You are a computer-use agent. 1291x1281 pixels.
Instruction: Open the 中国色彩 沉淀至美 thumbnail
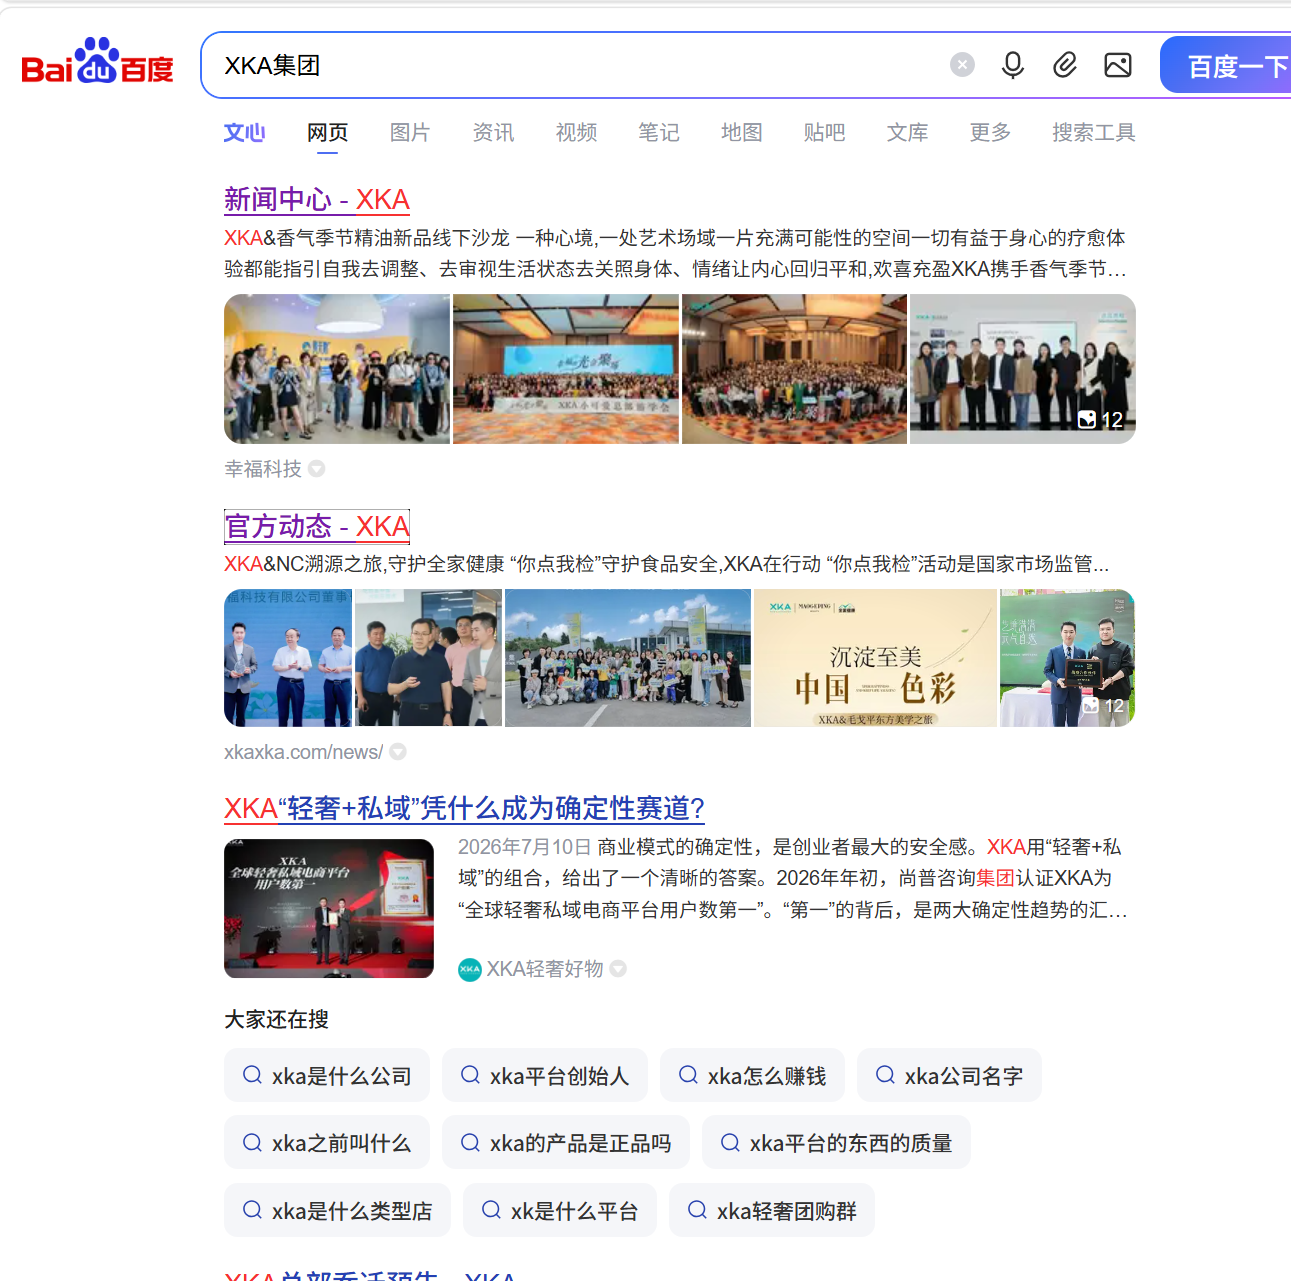[x=875, y=658]
